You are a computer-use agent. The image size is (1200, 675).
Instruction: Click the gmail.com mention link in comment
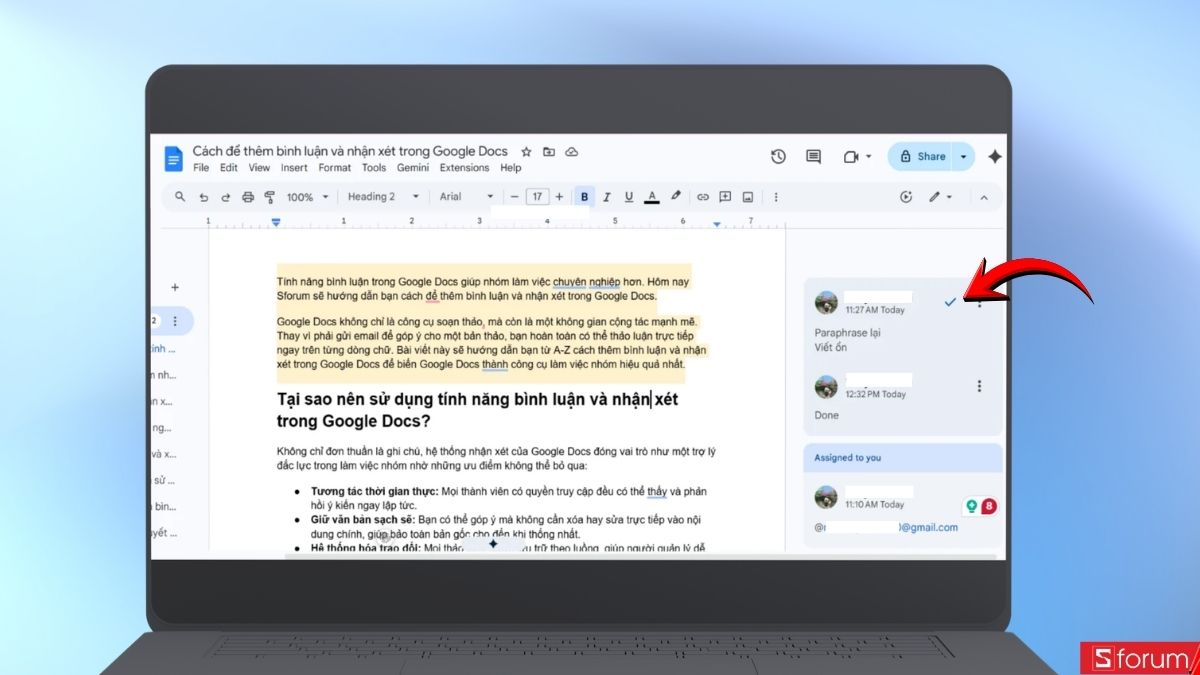point(886,527)
